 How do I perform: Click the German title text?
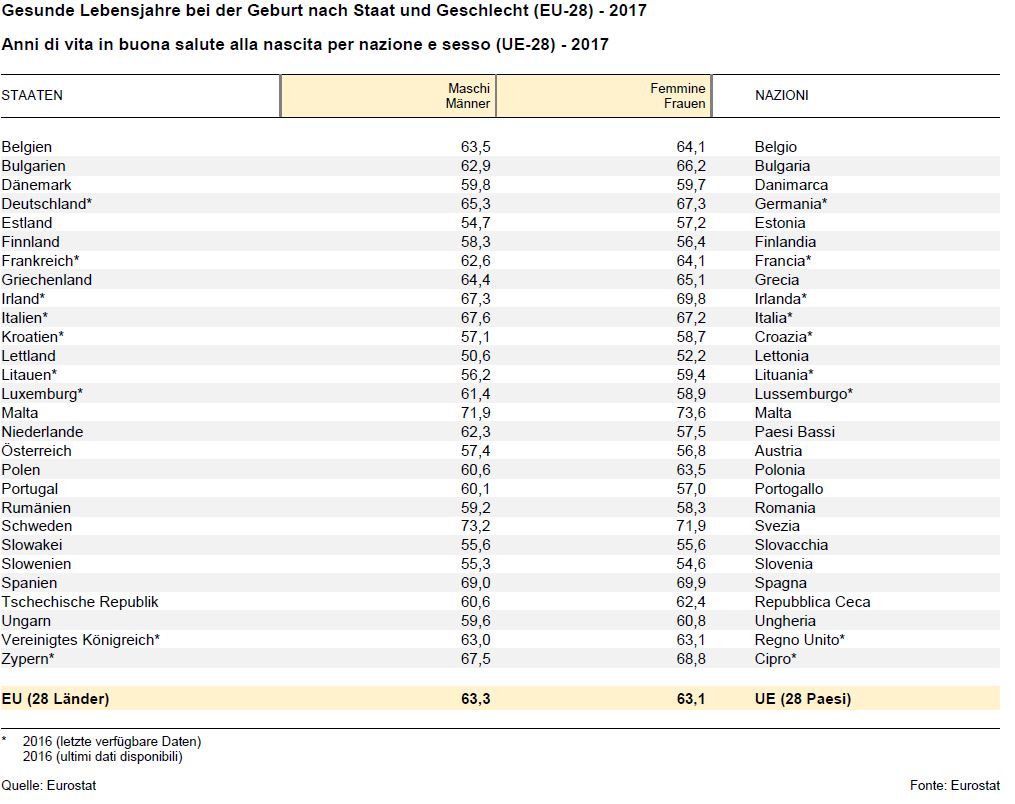click(323, 12)
